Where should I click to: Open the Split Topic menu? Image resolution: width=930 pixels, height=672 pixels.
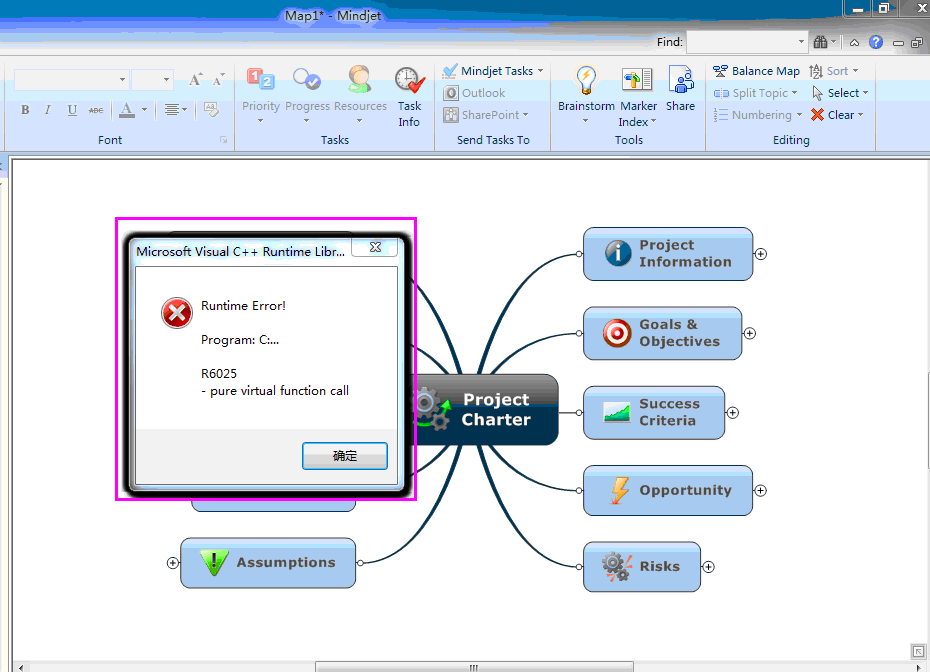click(756, 93)
